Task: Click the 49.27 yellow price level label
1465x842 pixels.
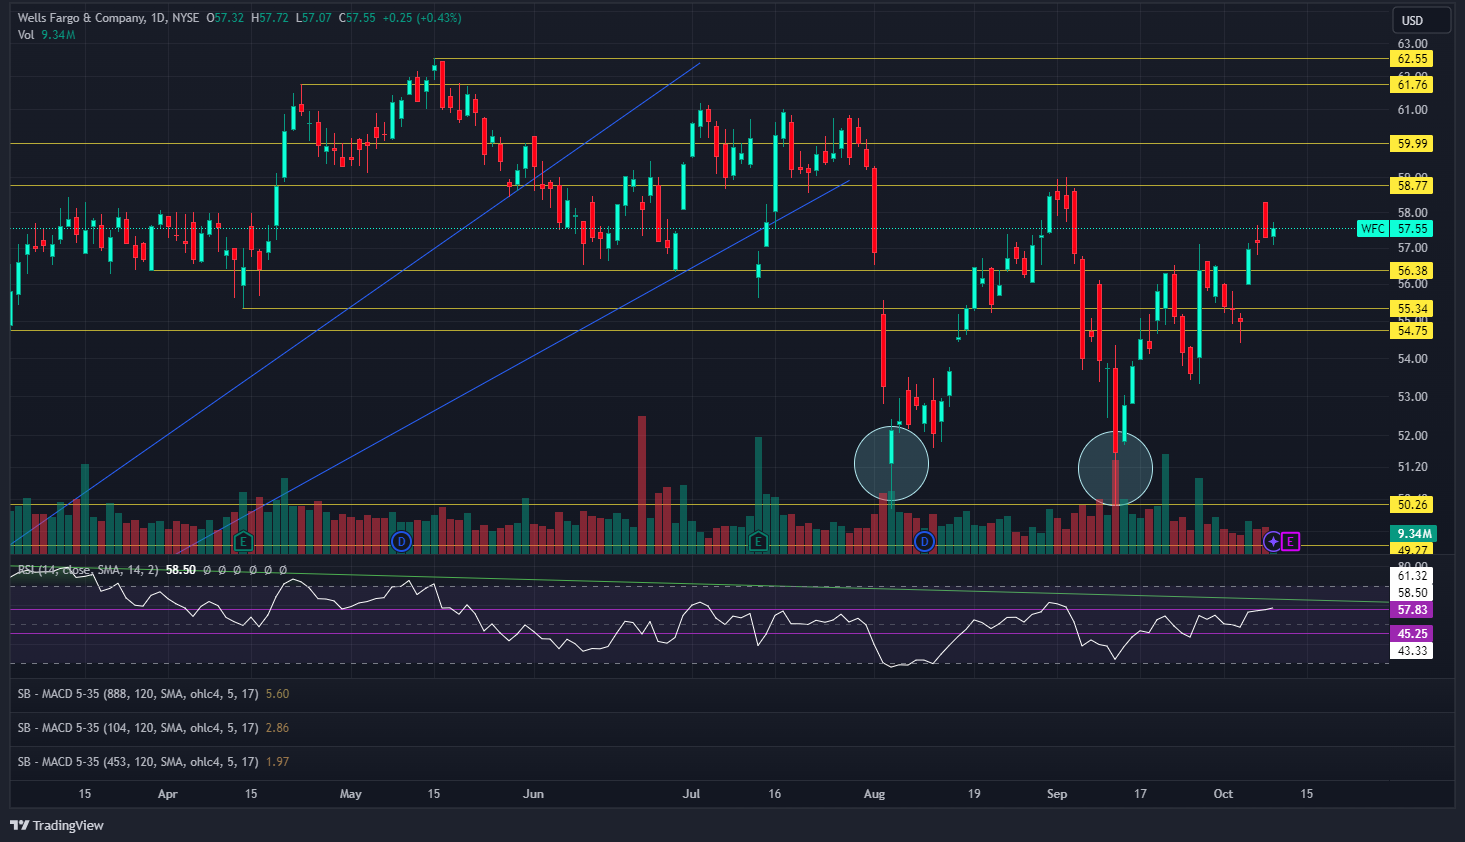Action: coord(1412,549)
